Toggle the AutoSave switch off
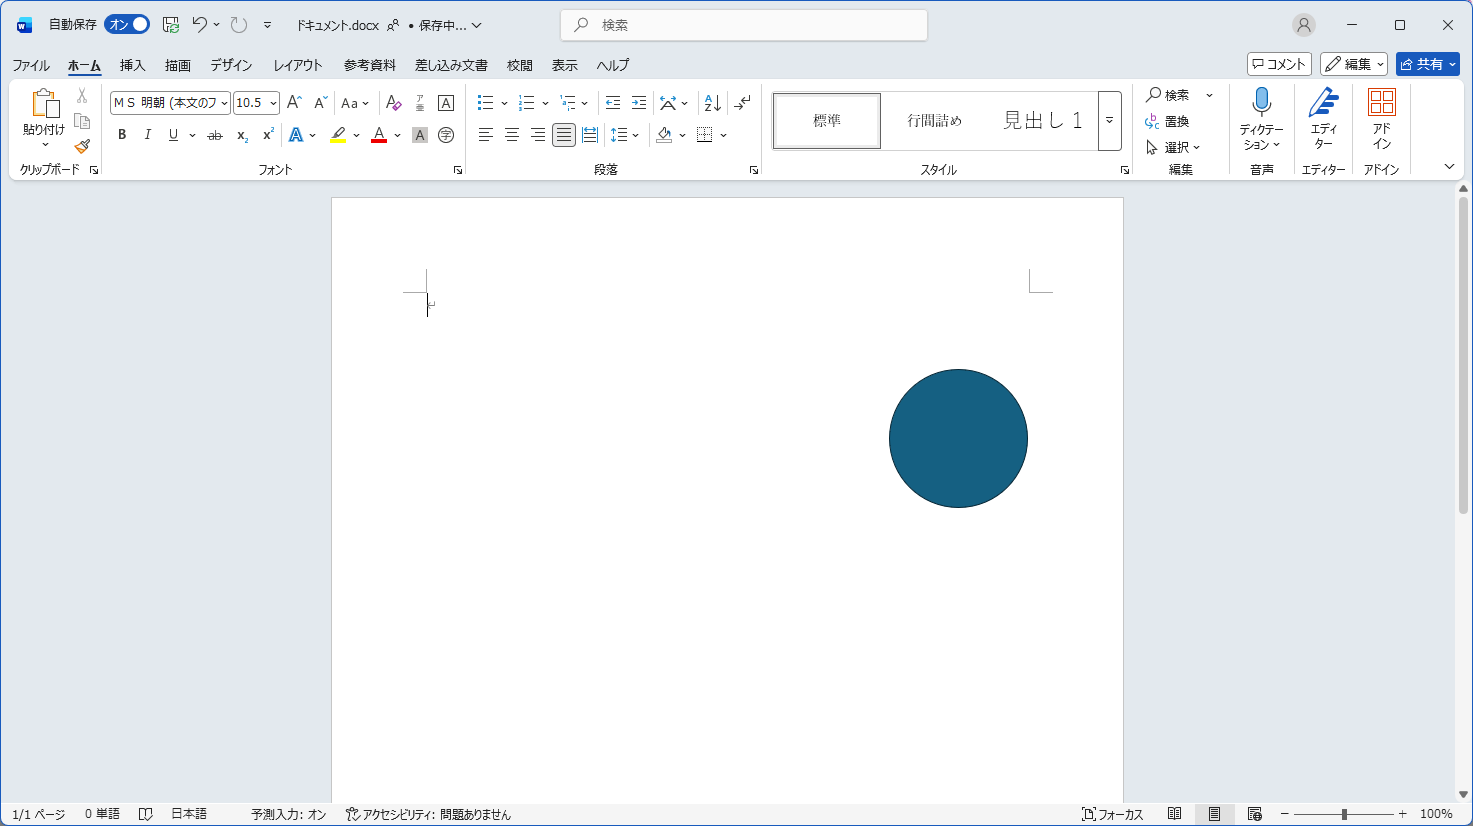The image size is (1473, 826). tap(127, 25)
